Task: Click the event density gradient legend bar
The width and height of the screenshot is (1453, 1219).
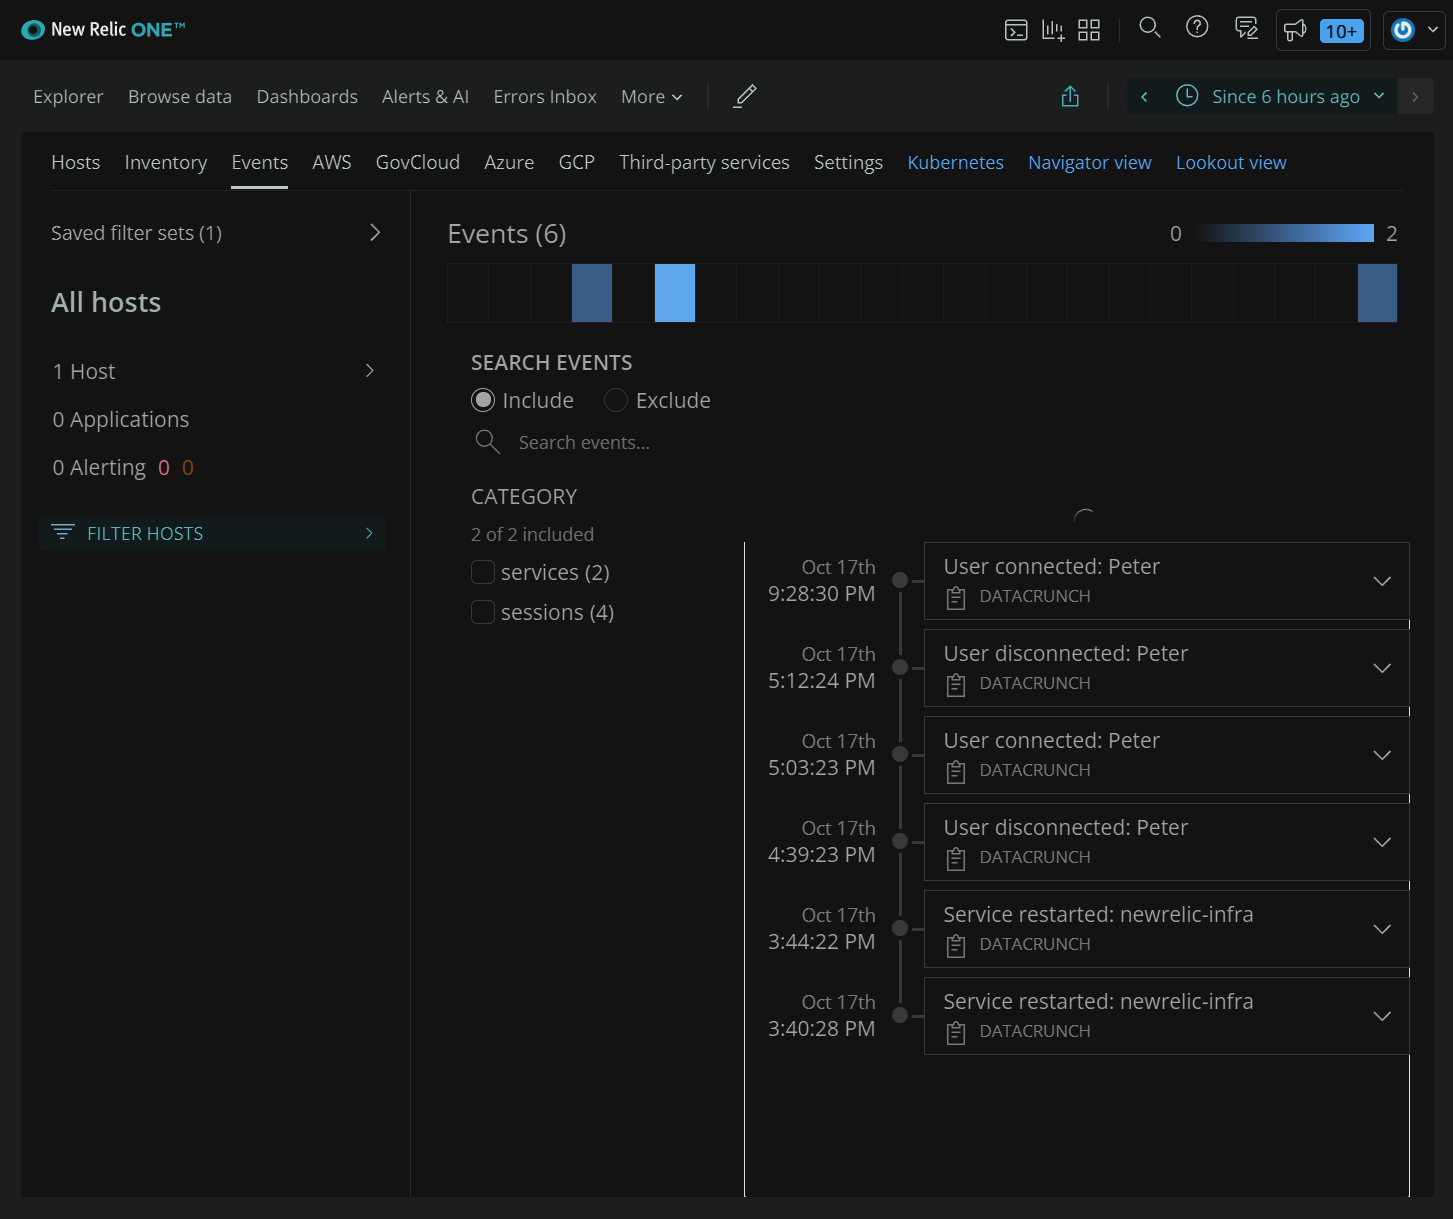Action: tap(1285, 233)
